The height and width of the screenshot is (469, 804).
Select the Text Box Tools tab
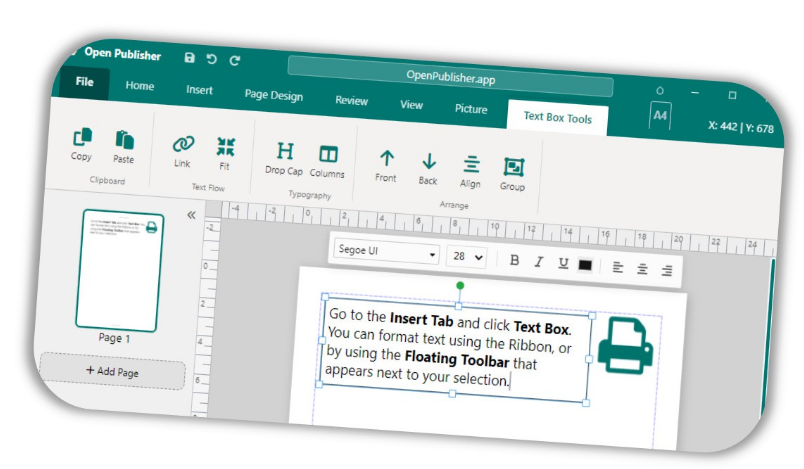tap(557, 118)
